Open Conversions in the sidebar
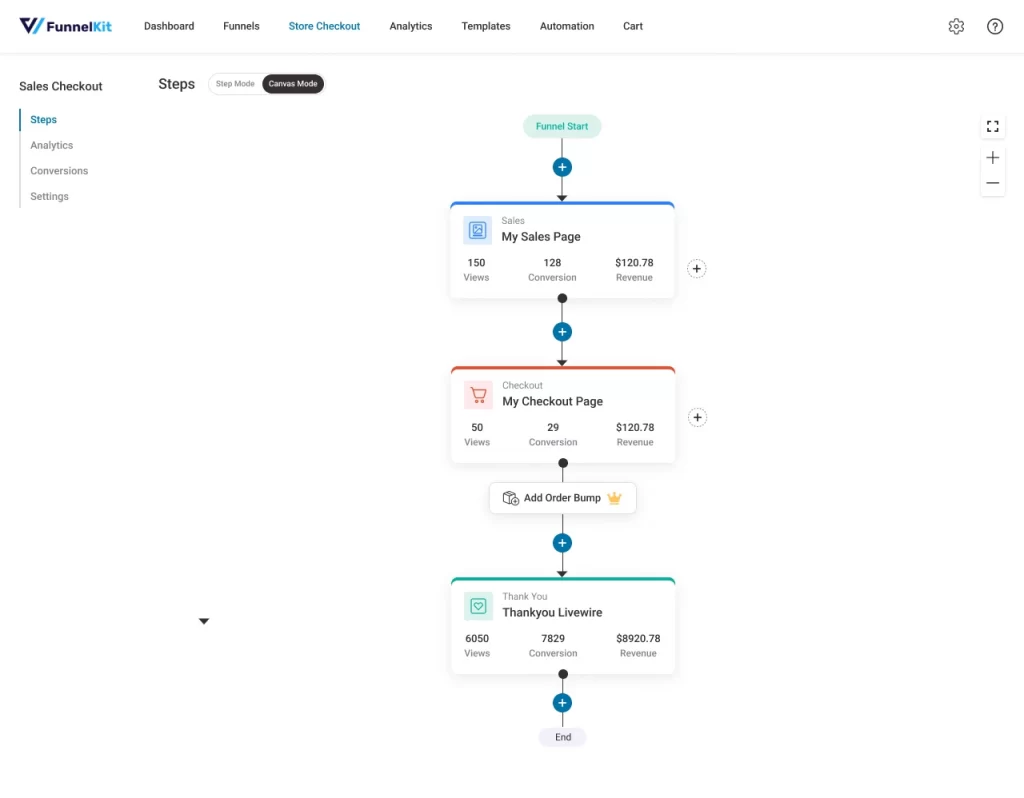The height and width of the screenshot is (798, 1024). (x=59, y=171)
